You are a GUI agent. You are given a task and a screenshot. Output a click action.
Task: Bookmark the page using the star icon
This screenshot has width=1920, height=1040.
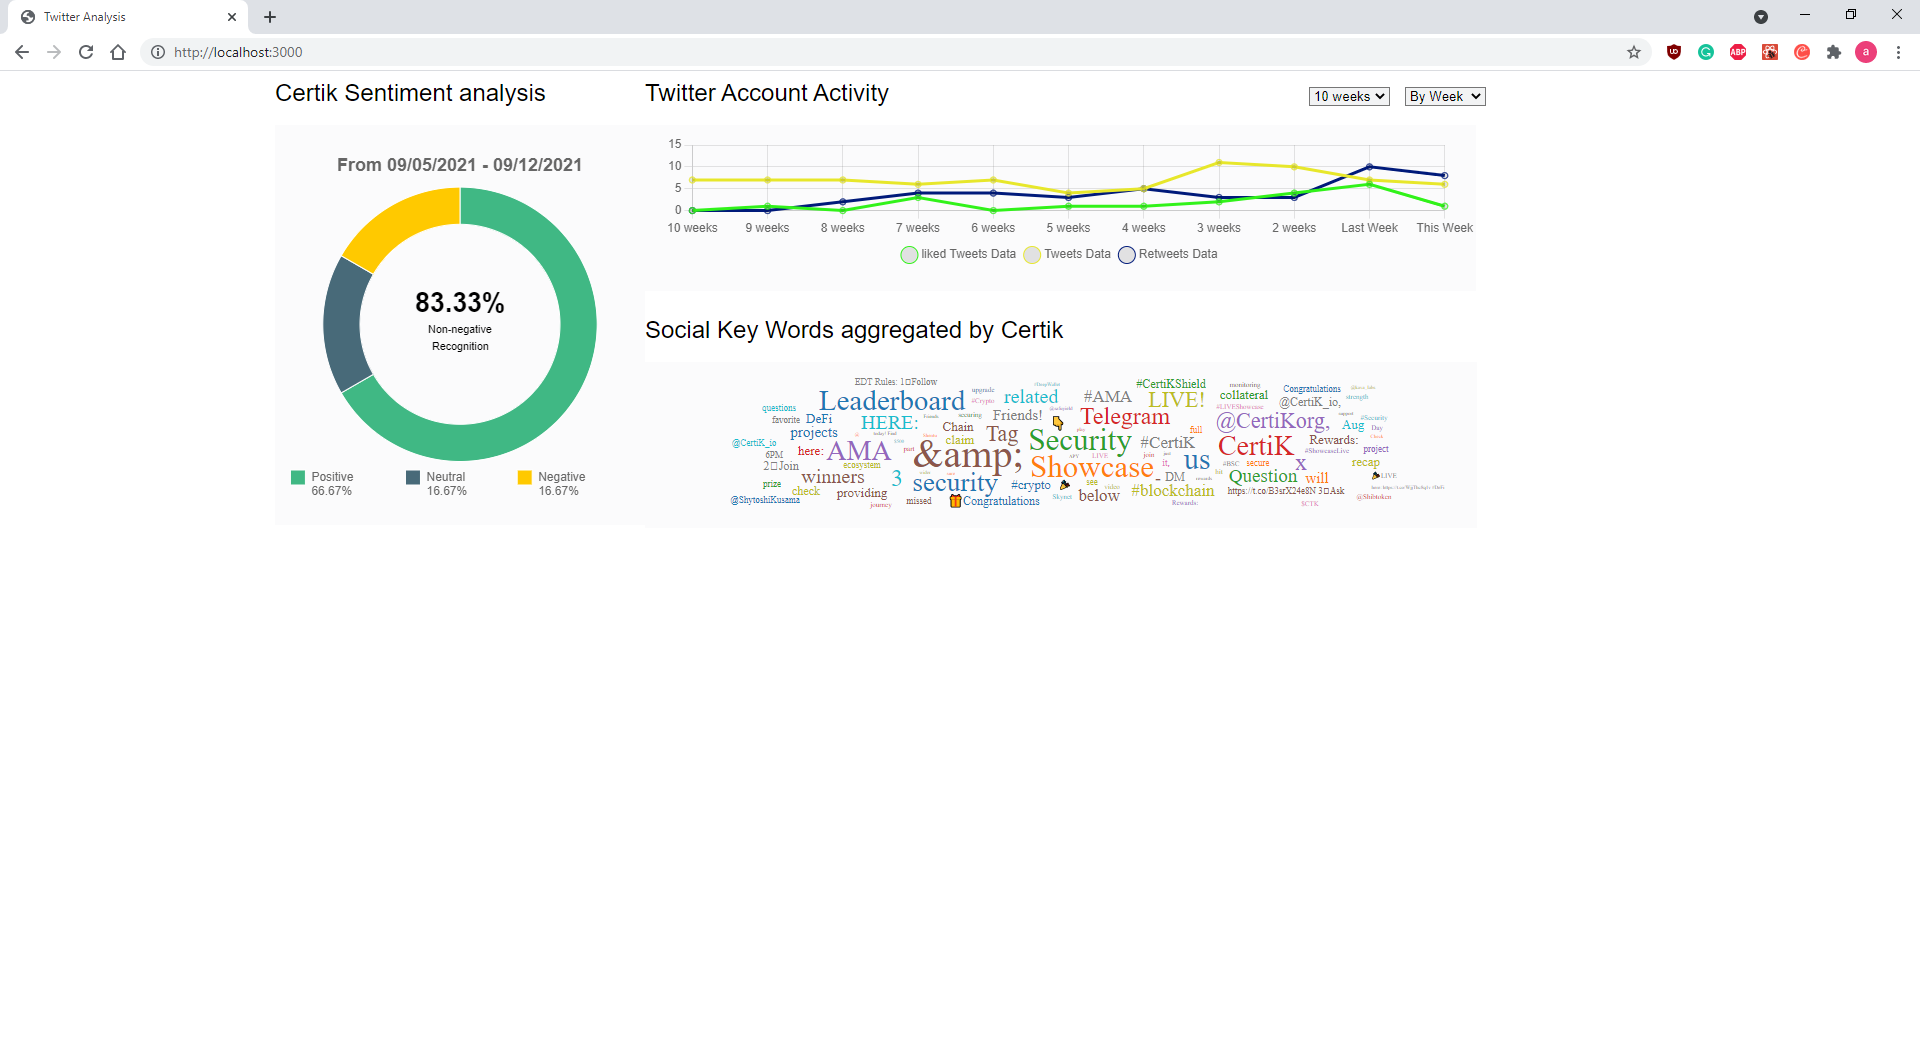tap(1634, 52)
